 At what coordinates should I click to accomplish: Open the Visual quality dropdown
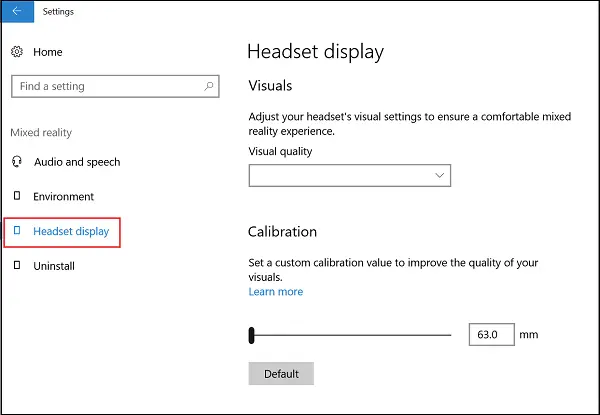point(350,176)
